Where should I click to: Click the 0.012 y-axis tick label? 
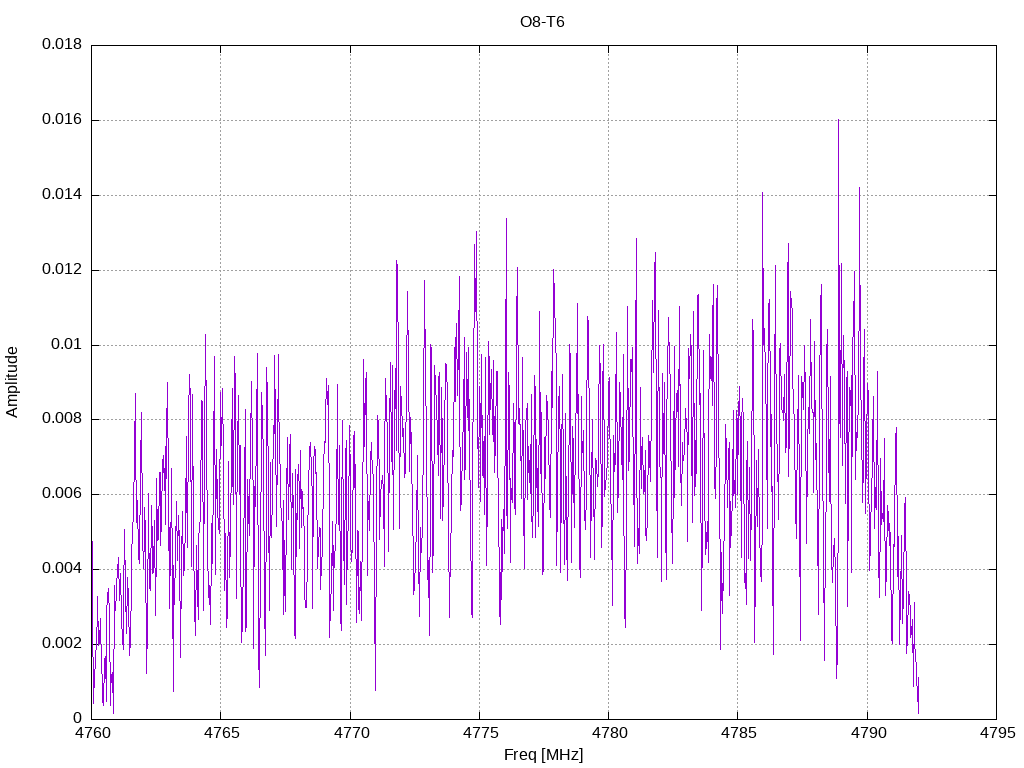click(x=62, y=270)
